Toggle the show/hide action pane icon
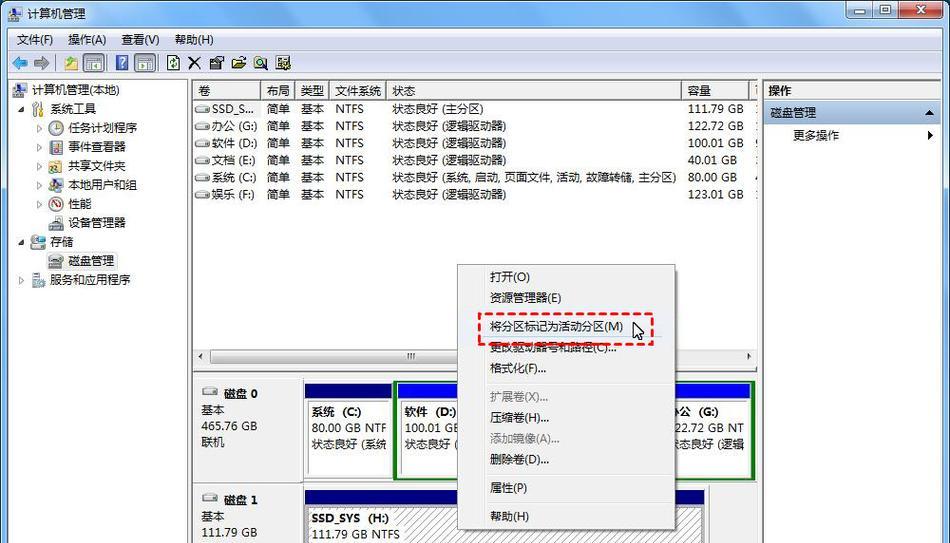This screenshot has height=543, width=950. point(145,63)
